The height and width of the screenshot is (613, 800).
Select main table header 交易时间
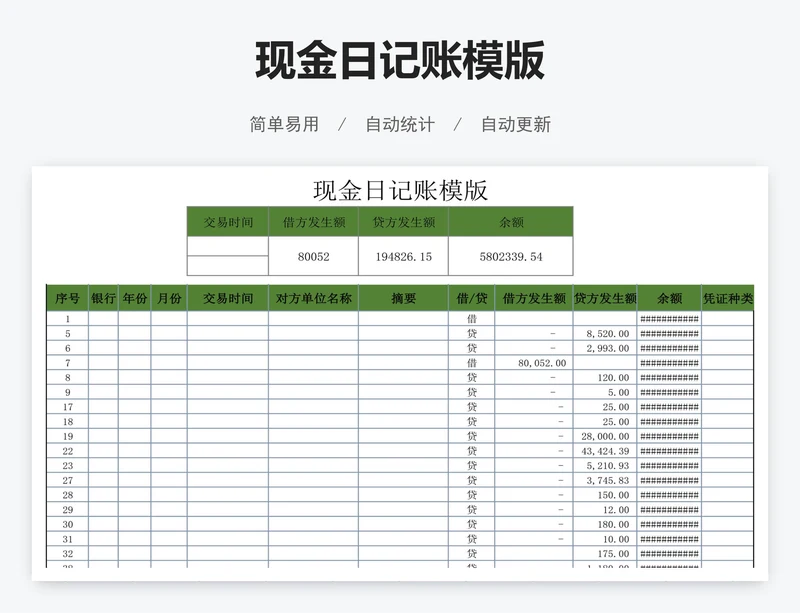[x=228, y=298]
